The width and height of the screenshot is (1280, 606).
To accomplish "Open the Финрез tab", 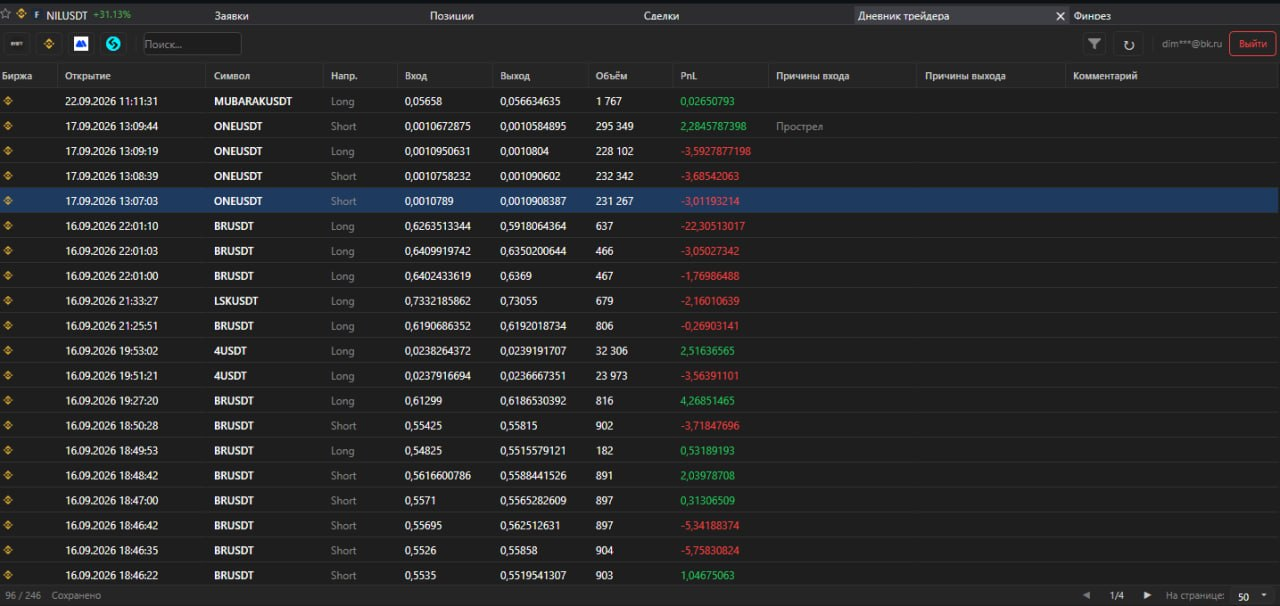I will coord(1092,16).
